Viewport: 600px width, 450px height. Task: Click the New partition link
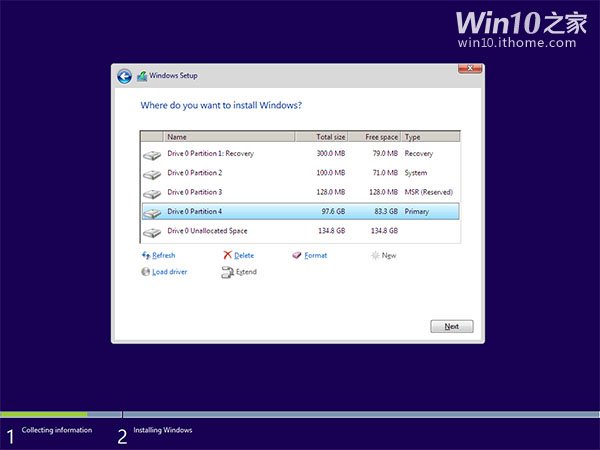[x=389, y=255]
